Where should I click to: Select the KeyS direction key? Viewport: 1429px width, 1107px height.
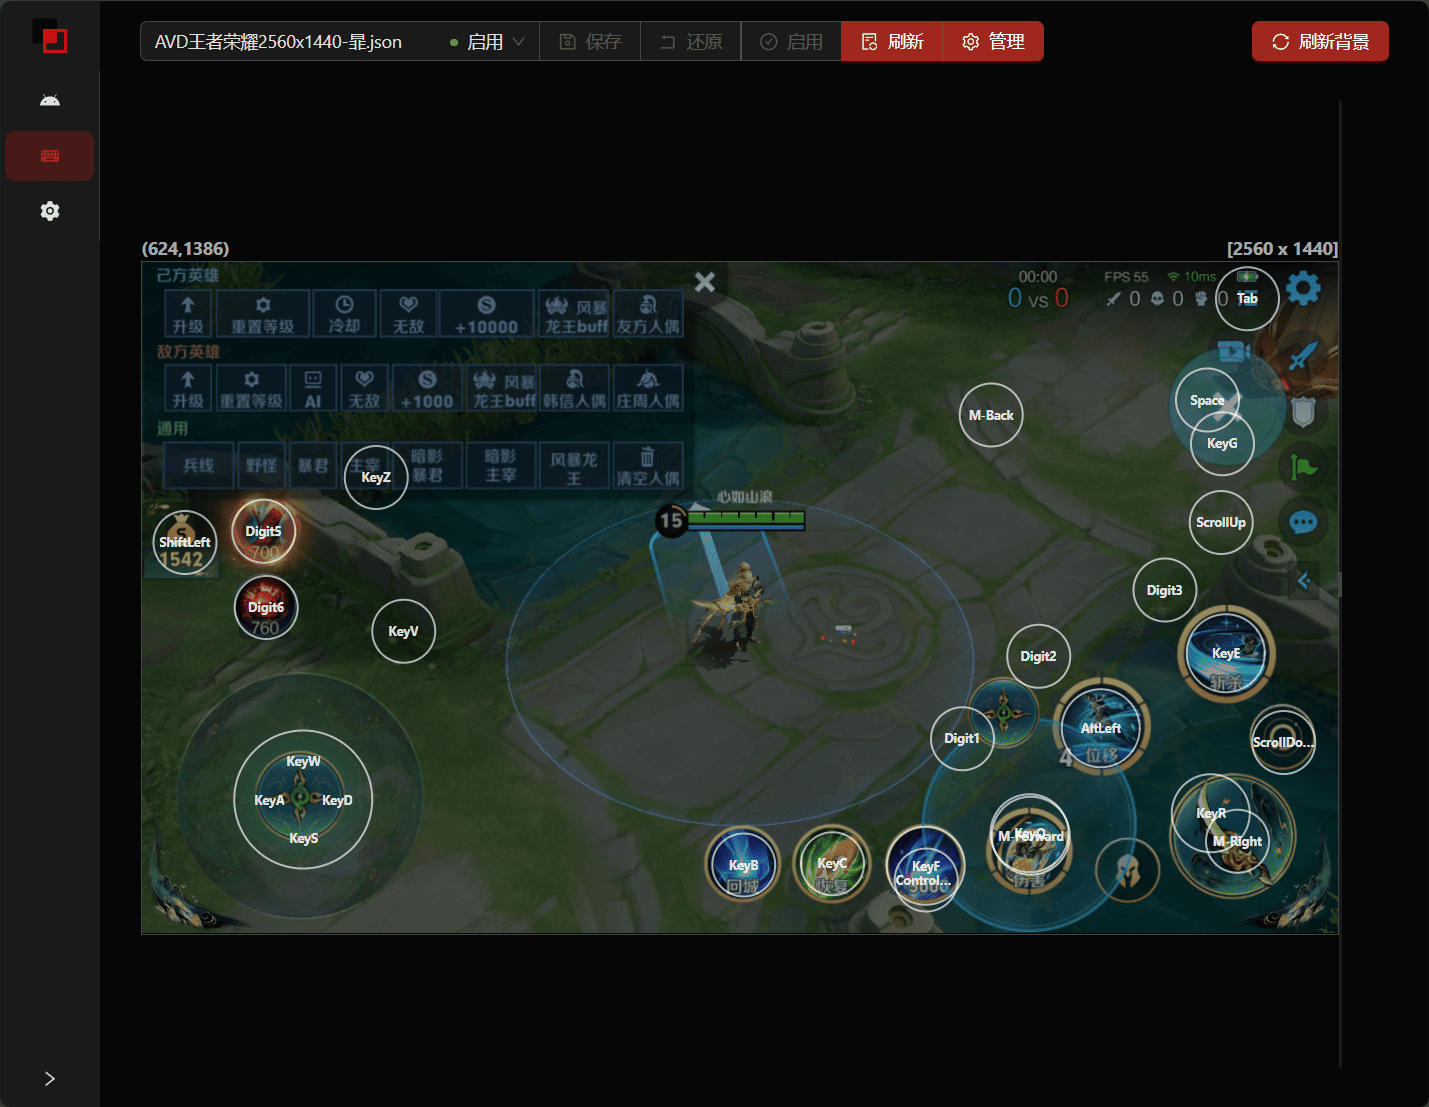(303, 838)
